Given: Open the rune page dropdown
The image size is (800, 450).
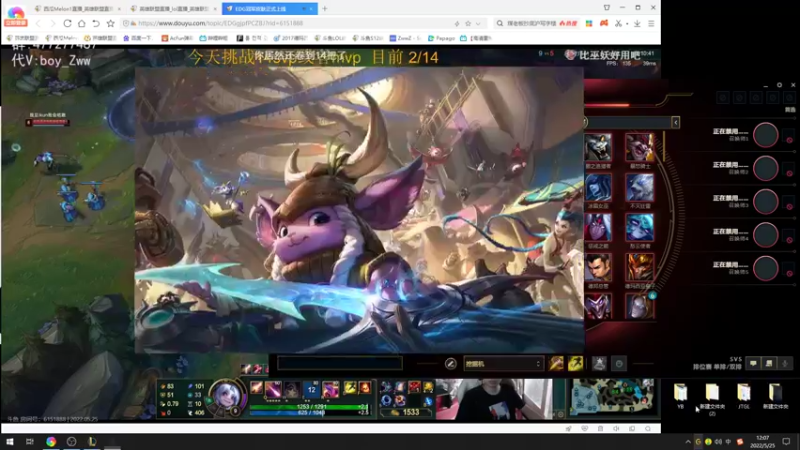Looking at the screenshot, I should coord(503,364).
